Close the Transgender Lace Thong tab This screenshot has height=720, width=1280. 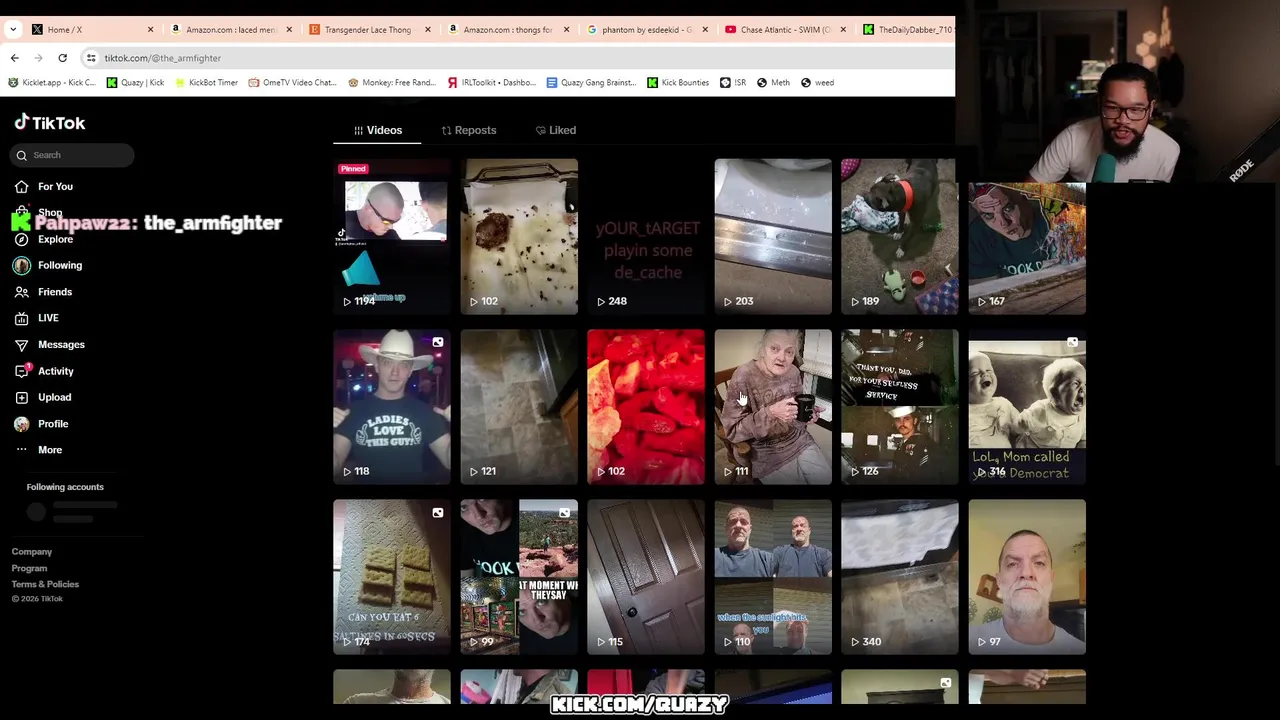[428, 29]
